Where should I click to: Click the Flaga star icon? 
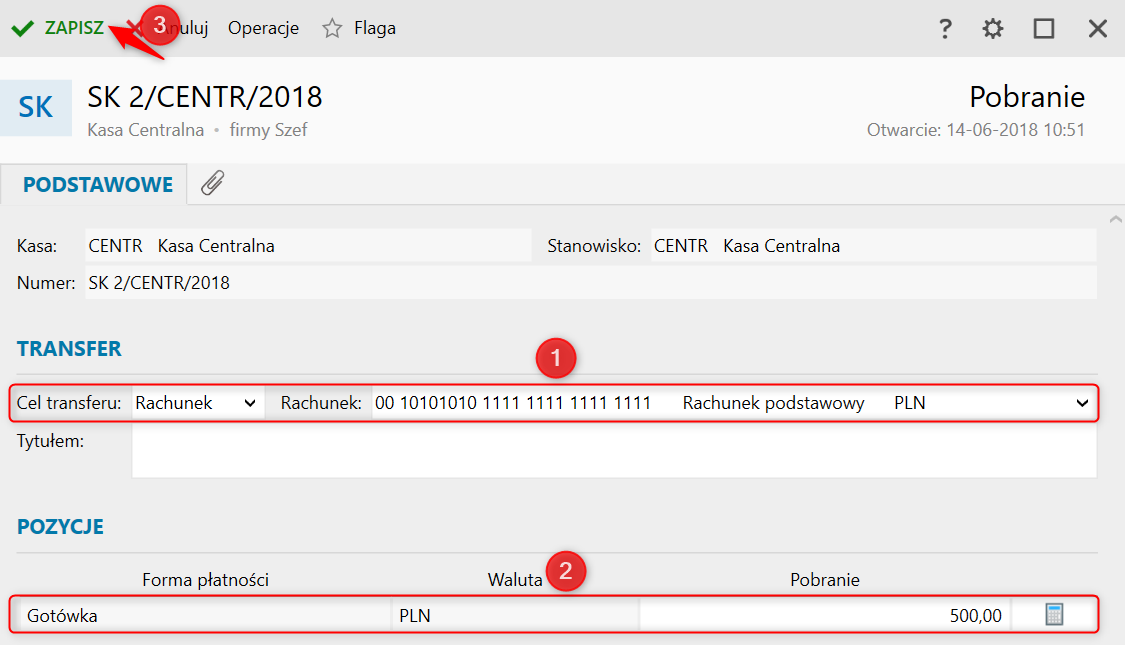[332, 28]
